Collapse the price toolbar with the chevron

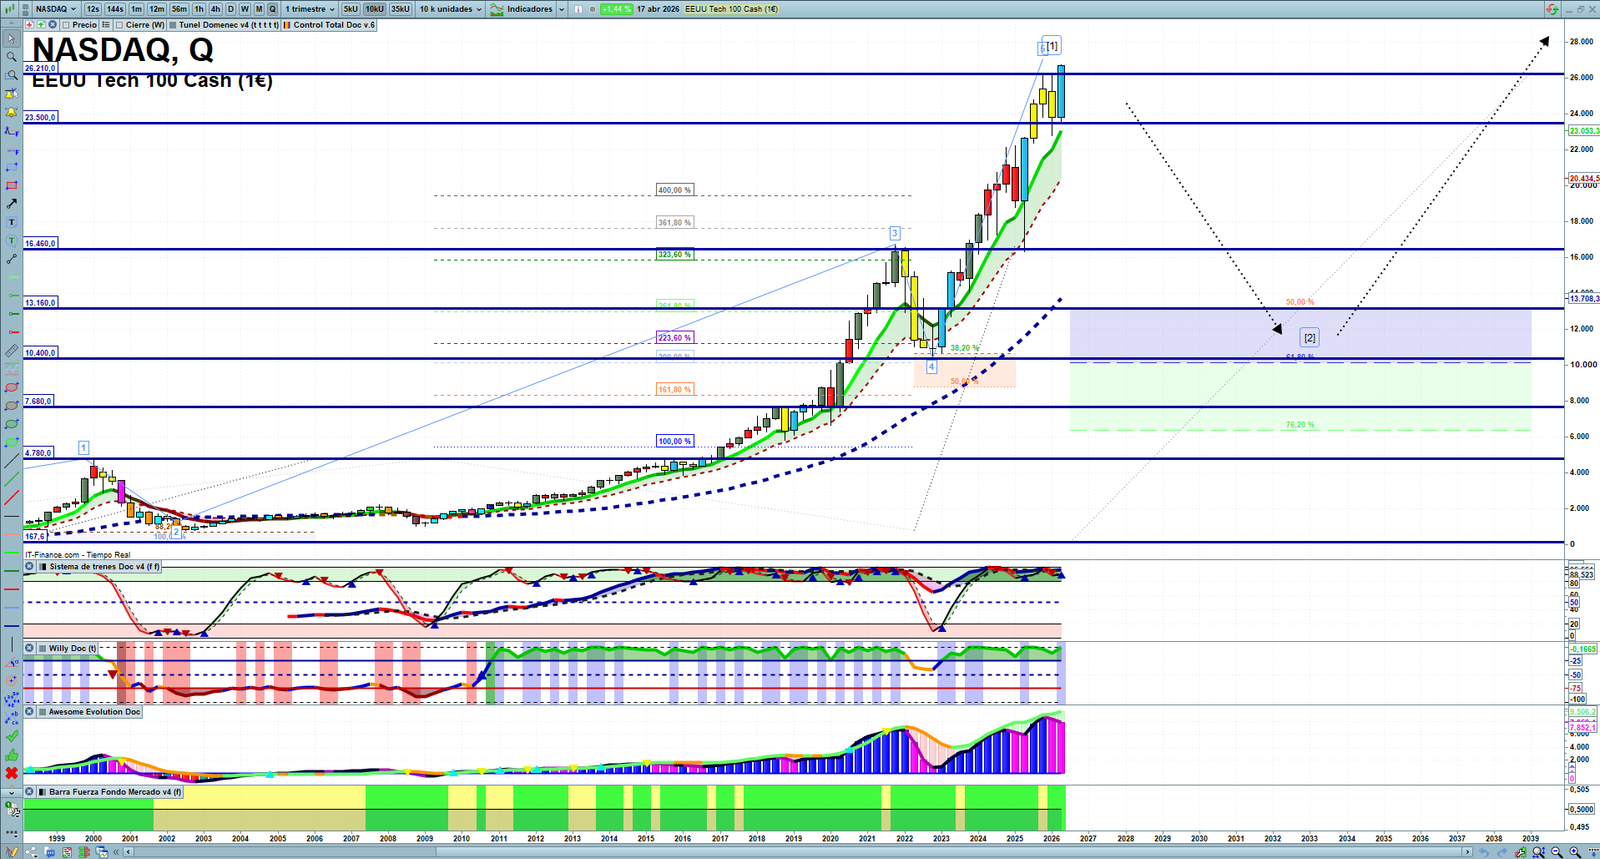point(11,25)
